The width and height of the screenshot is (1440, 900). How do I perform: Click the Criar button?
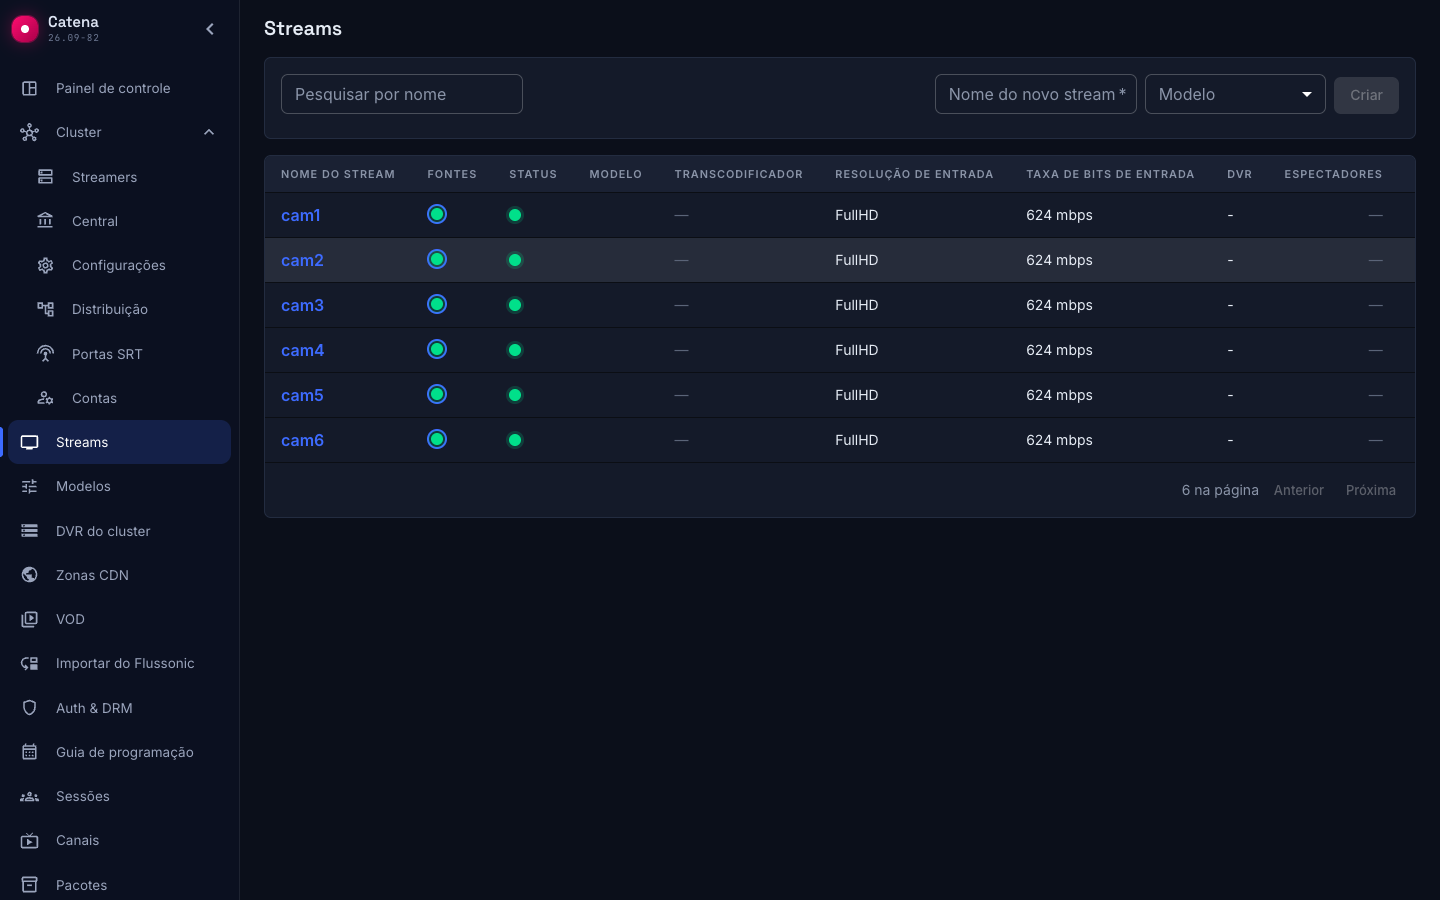pyautogui.click(x=1366, y=95)
